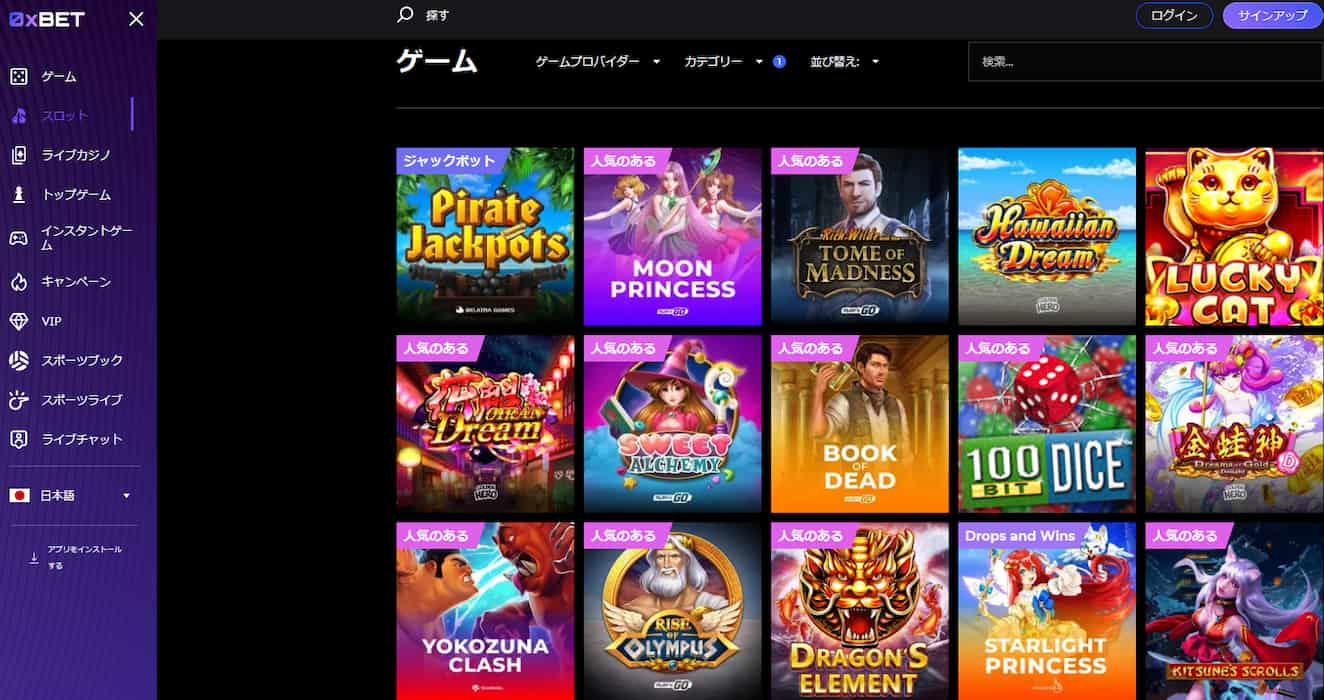The height and width of the screenshot is (700, 1324).
Task: Open the 日本語 language selector
Action: click(70, 496)
